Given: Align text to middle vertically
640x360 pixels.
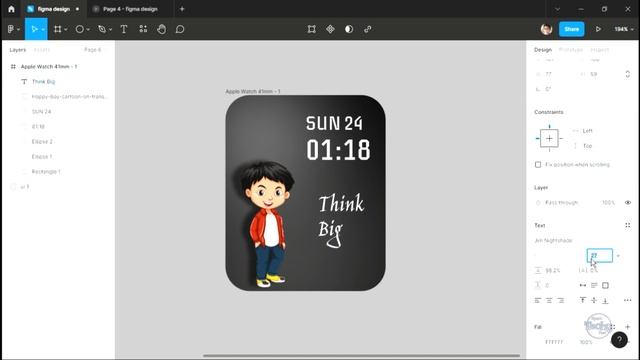Looking at the screenshot, I should 594,300.
